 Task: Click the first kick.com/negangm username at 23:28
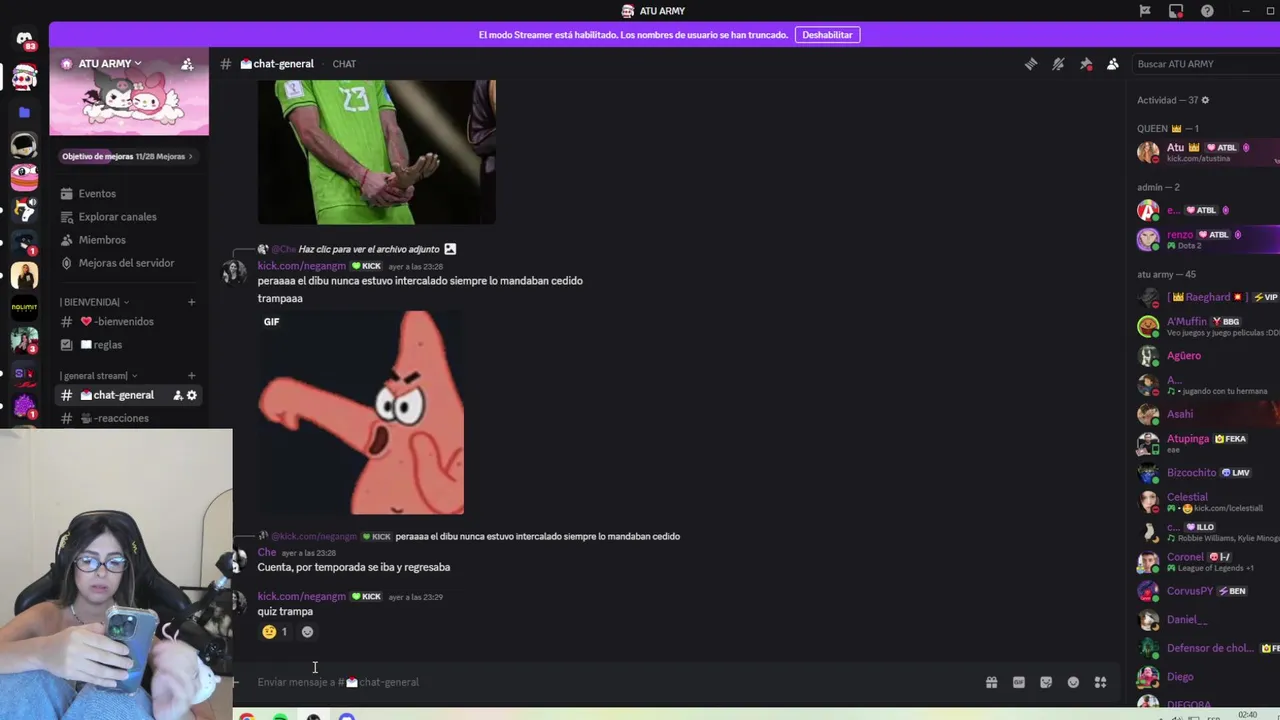301,266
